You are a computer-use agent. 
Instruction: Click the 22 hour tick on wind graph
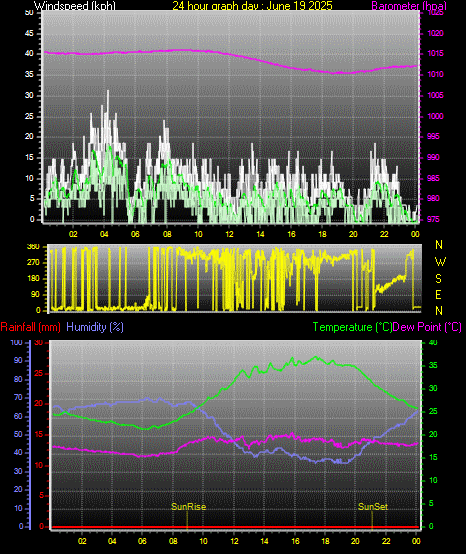point(384,234)
